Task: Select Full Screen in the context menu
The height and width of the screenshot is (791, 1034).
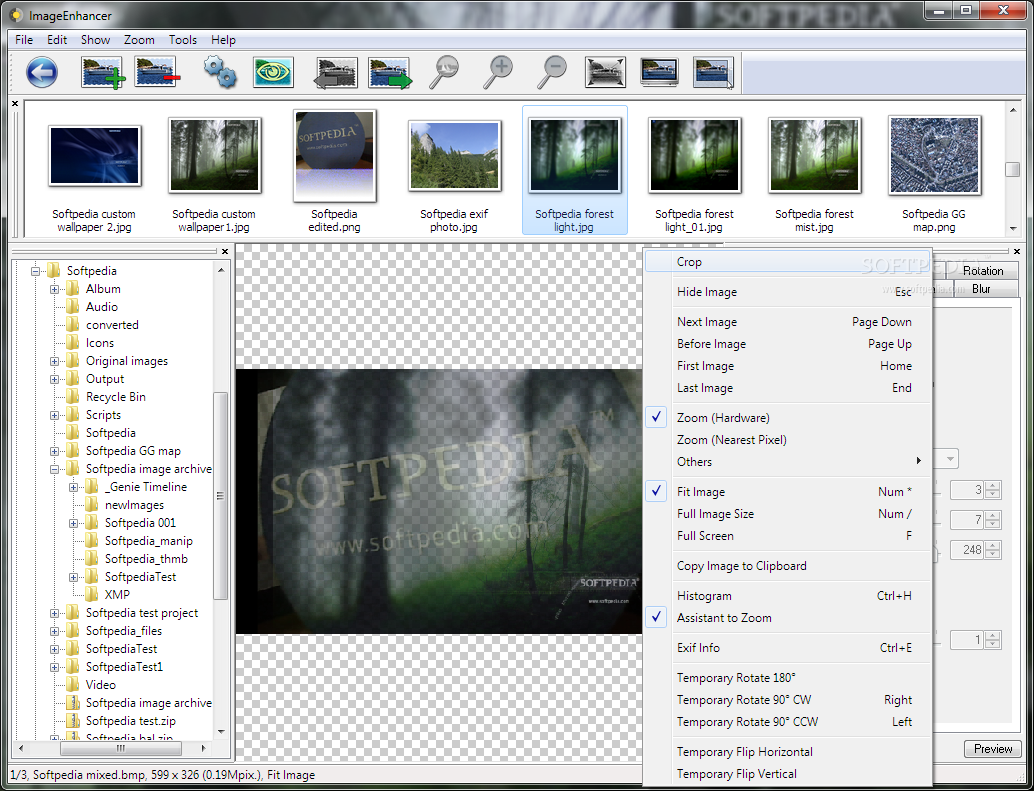Action: (x=787, y=536)
